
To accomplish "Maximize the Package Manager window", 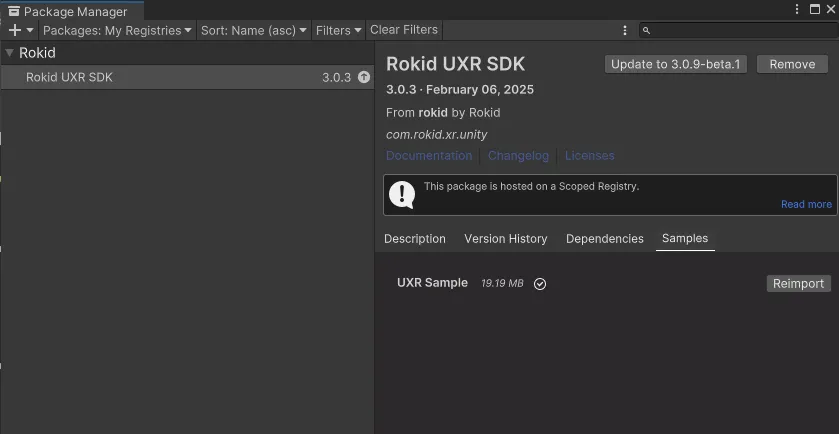I will (814, 9).
